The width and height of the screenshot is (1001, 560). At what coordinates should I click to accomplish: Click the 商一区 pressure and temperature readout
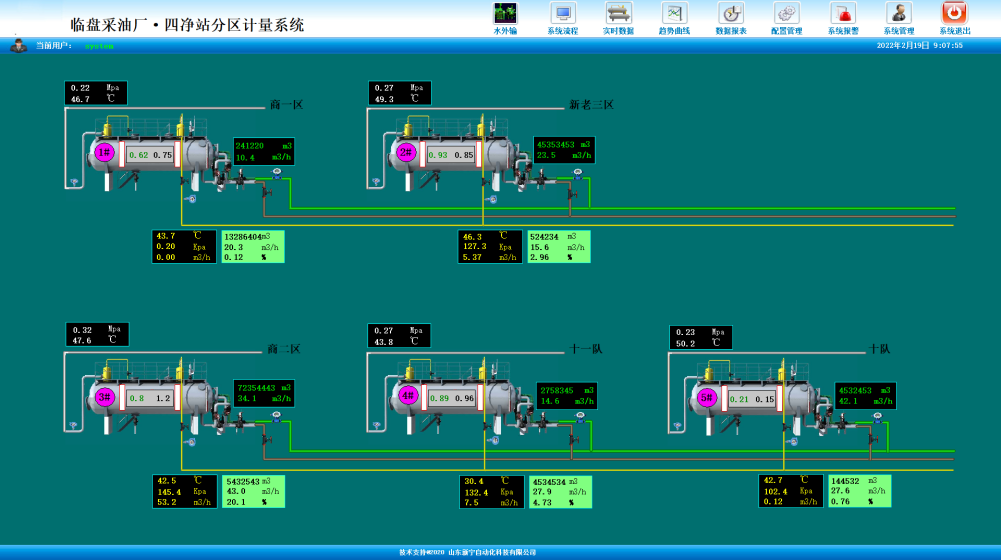[x=96, y=93]
